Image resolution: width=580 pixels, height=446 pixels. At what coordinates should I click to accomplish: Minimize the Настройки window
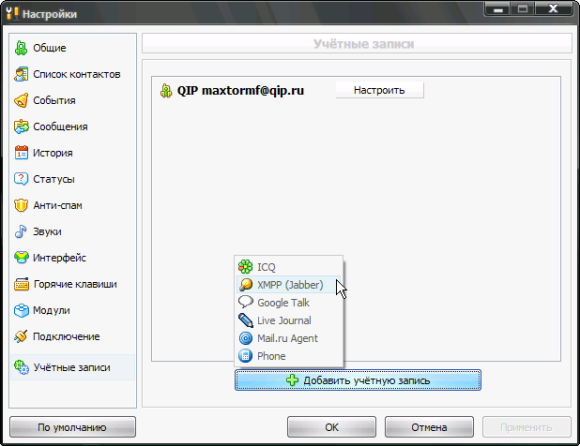click(498, 9)
